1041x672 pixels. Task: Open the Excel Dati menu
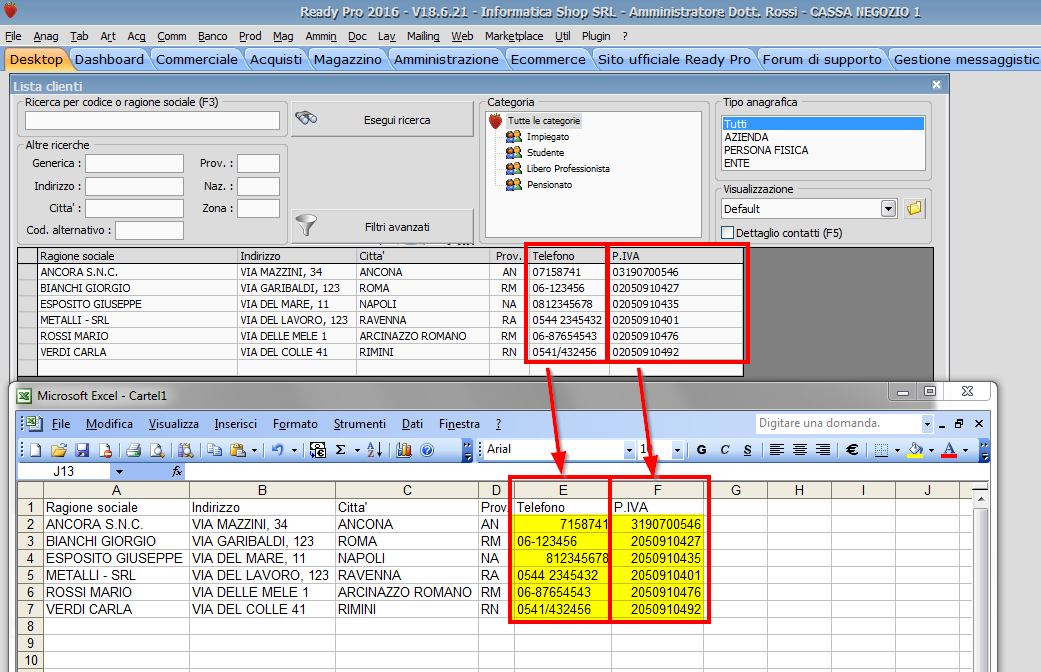click(412, 424)
